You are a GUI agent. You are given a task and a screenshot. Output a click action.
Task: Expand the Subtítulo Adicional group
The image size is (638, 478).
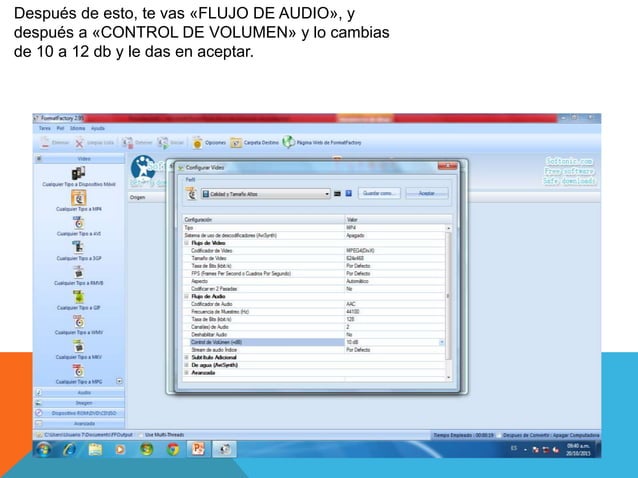[187, 358]
